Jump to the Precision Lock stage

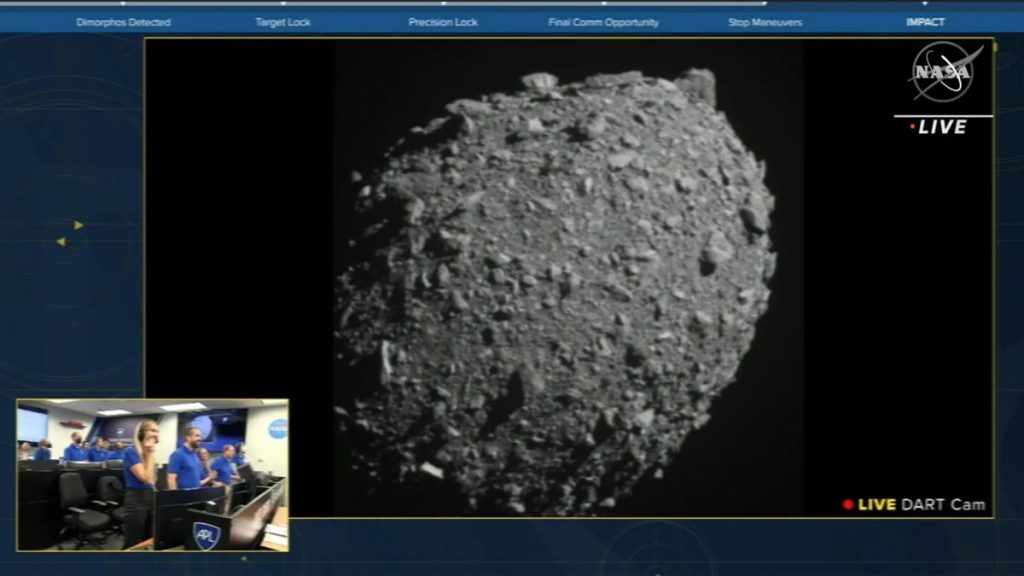(x=443, y=22)
